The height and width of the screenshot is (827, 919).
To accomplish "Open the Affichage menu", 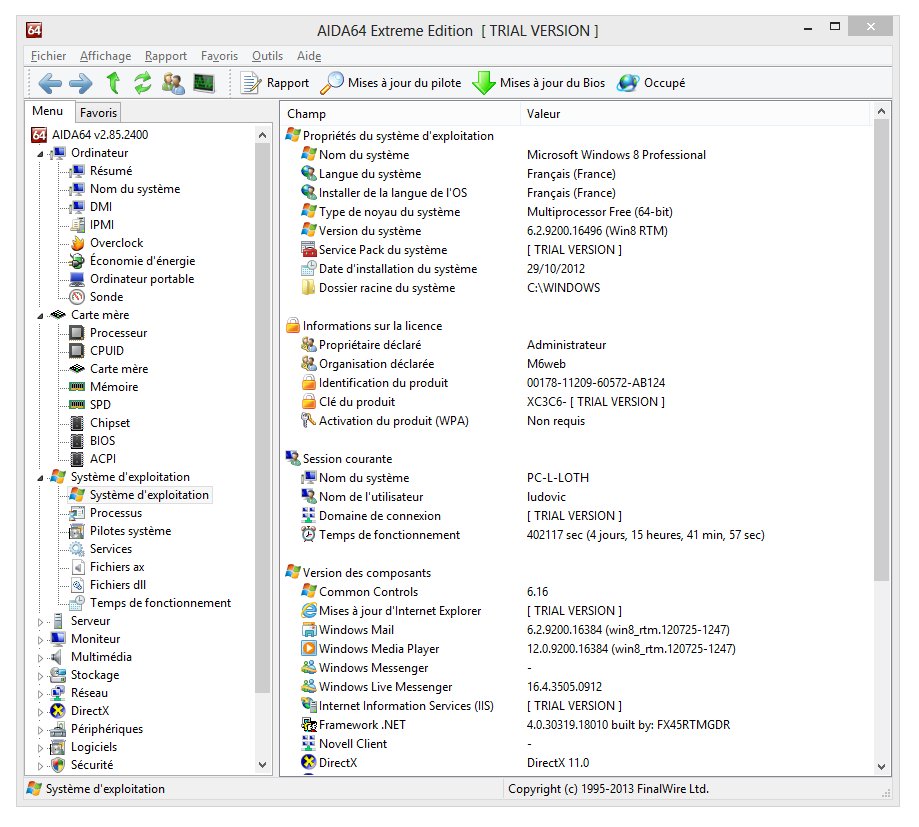I will (105, 56).
